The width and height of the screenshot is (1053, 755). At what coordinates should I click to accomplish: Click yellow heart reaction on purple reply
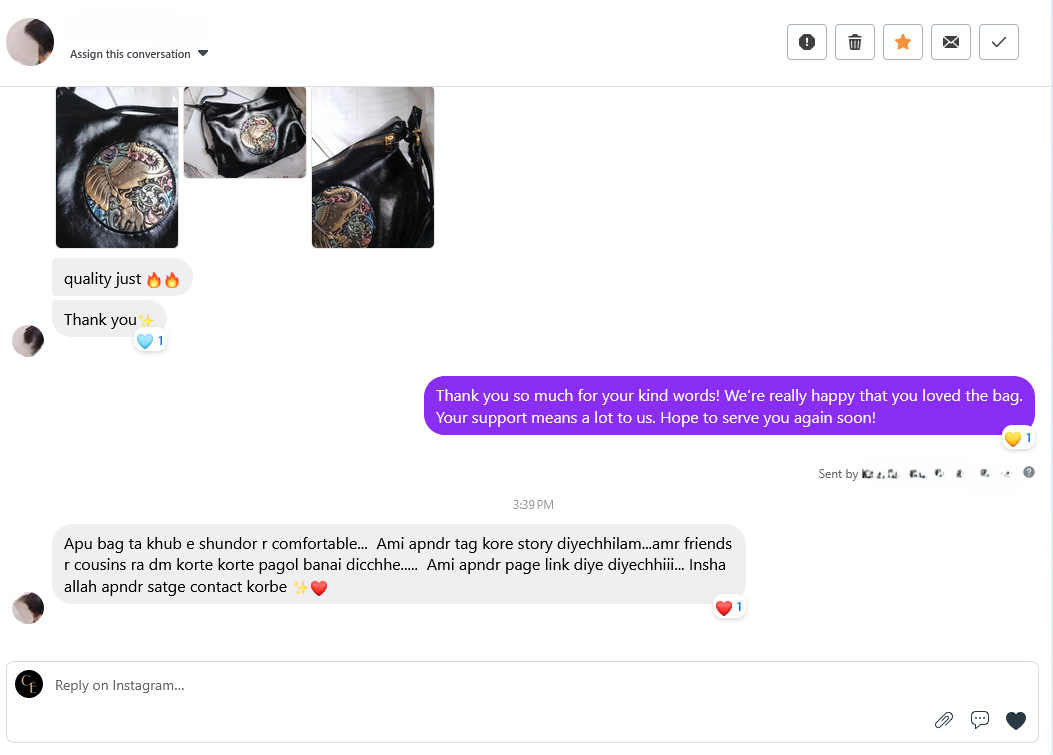coord(1018,438)
